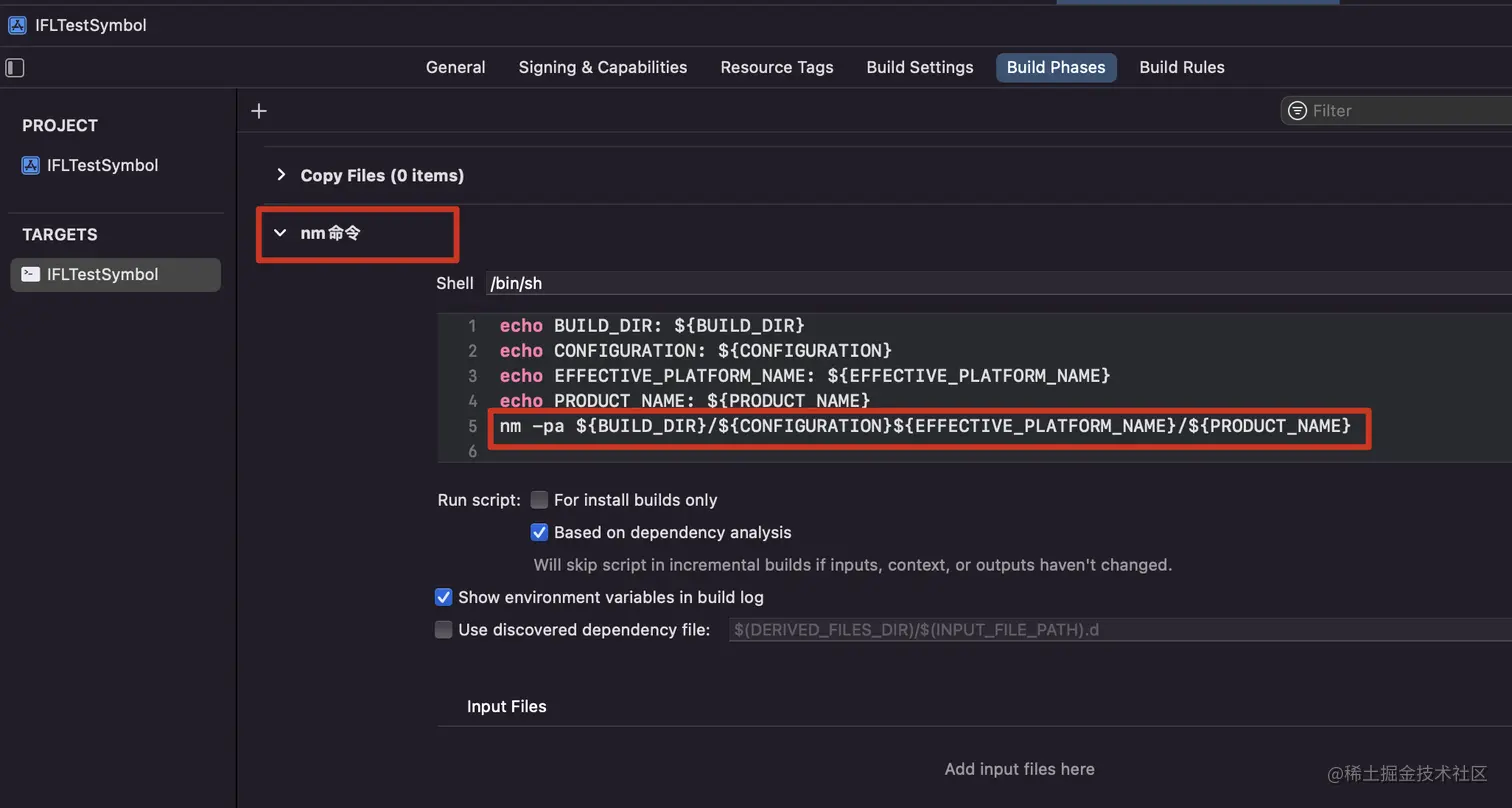1512x808 pixels.
Task: Toggle Show environment variables in build log
Action: pos(443,597)
